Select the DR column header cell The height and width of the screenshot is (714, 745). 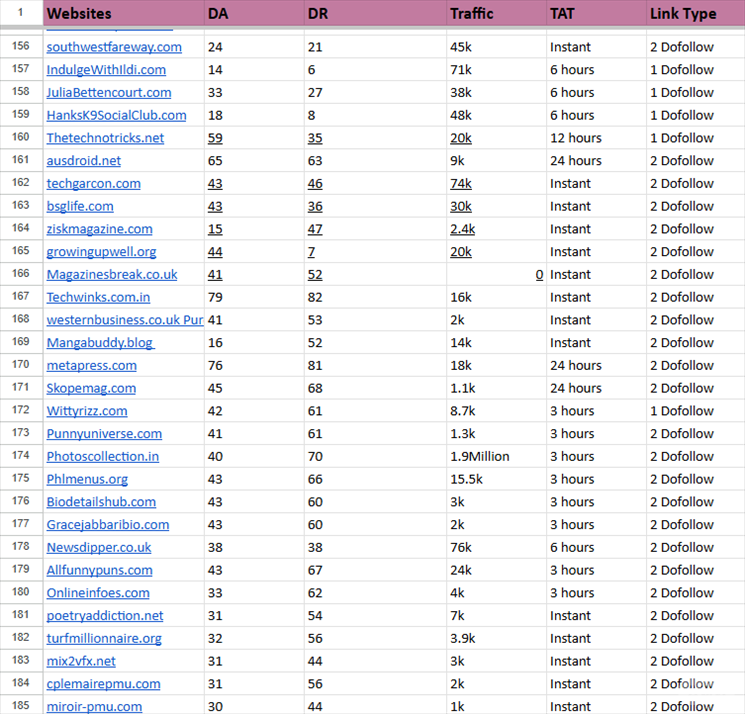pyautogui.click(x=375, y=13)
